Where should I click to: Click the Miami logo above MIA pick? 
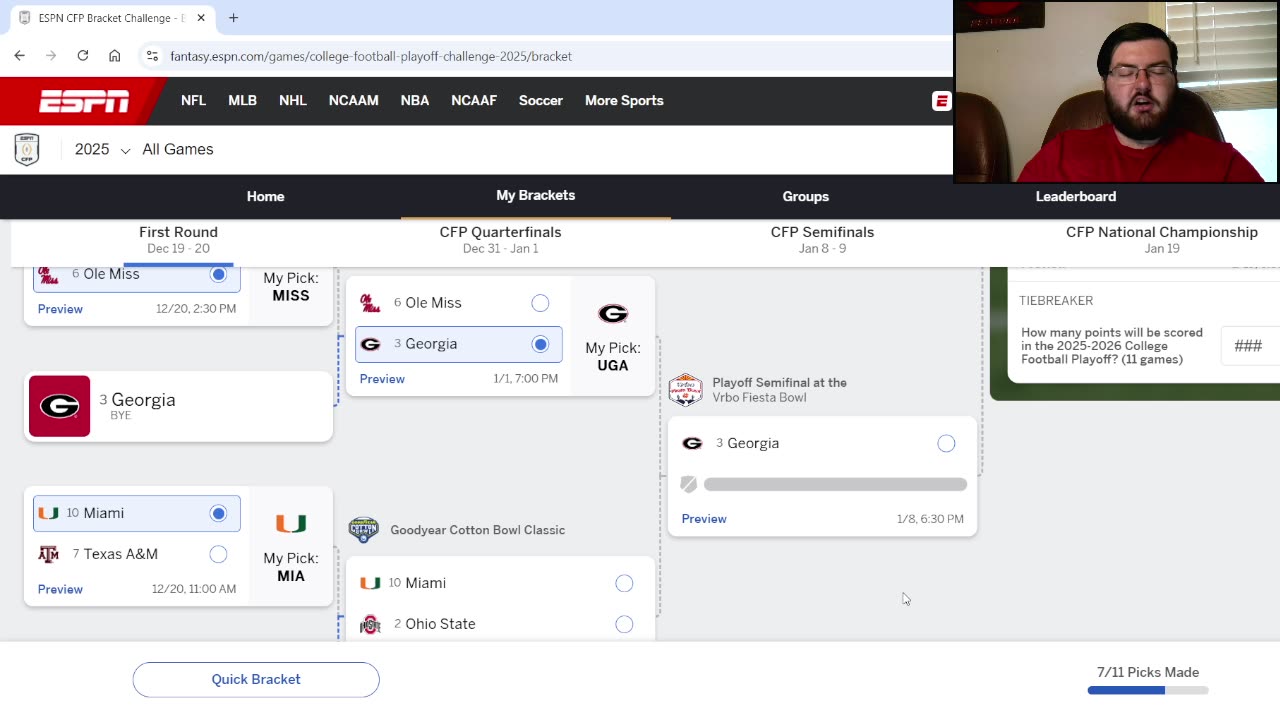pyautogui.click(x=291, y=524)
